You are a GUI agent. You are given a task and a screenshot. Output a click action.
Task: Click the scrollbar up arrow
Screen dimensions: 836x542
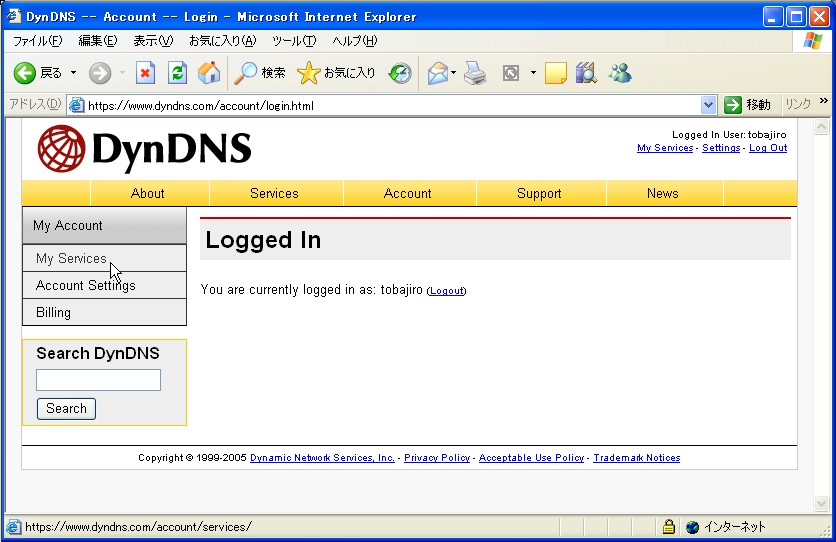pyautogui.click(x=821, y=127)
